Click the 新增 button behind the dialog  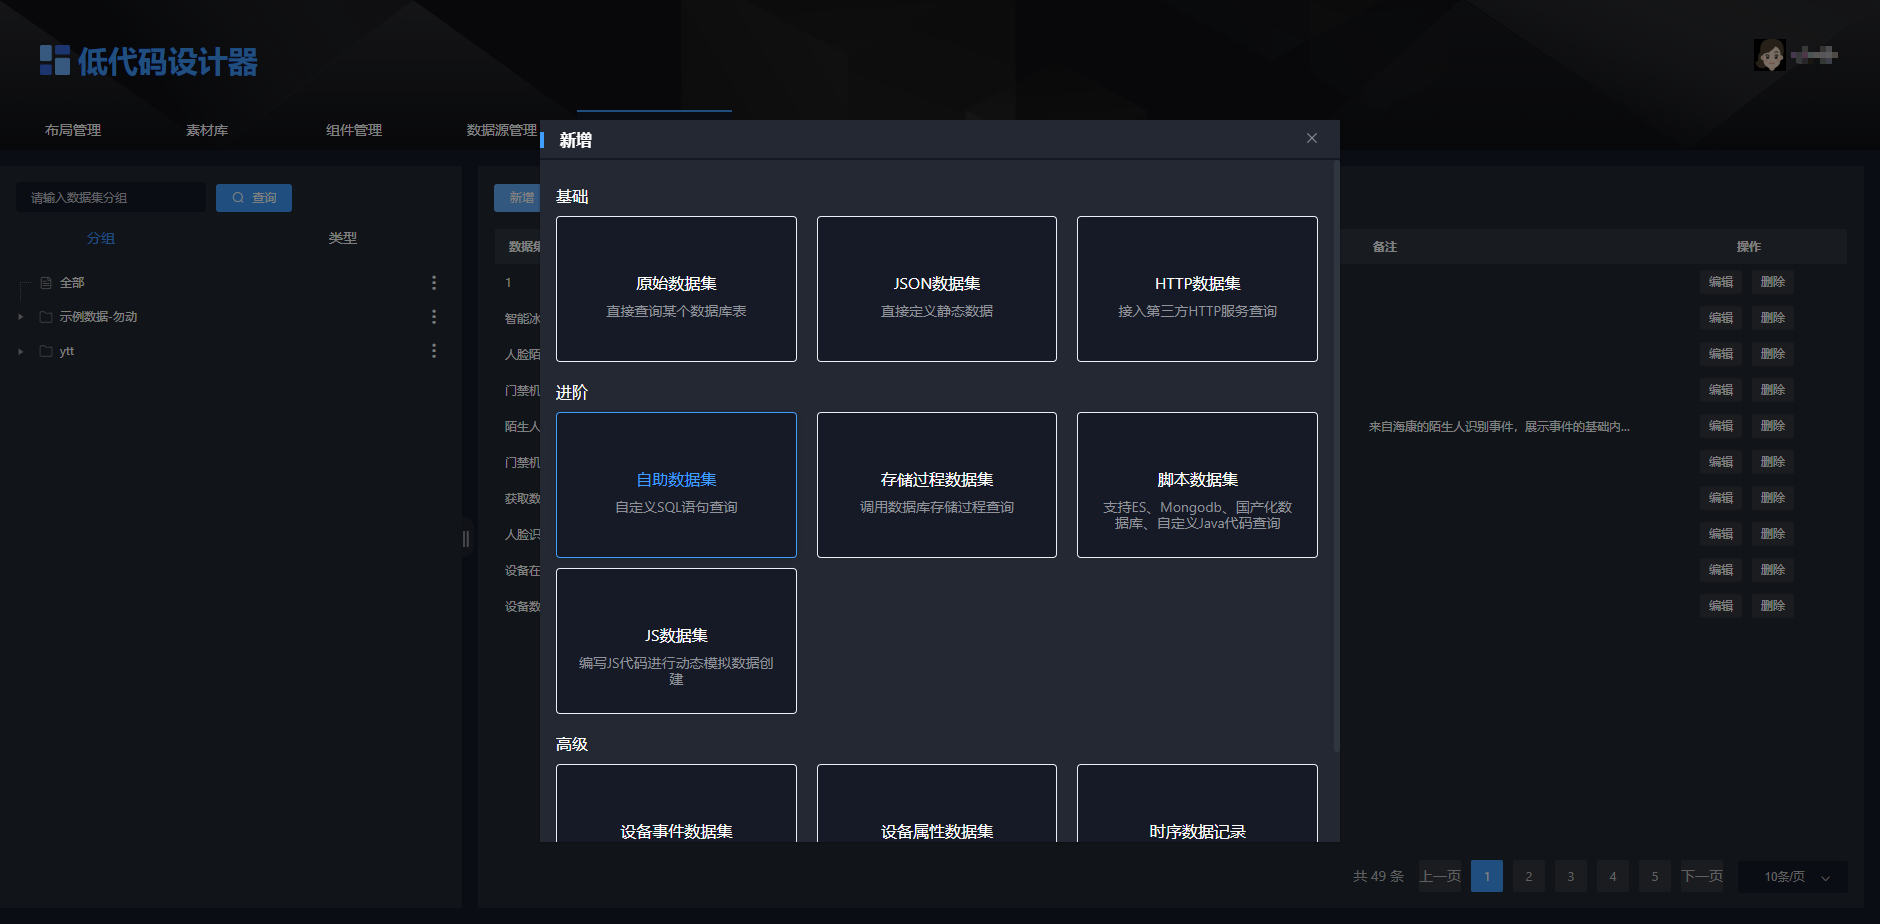click(x=517, y=198)
